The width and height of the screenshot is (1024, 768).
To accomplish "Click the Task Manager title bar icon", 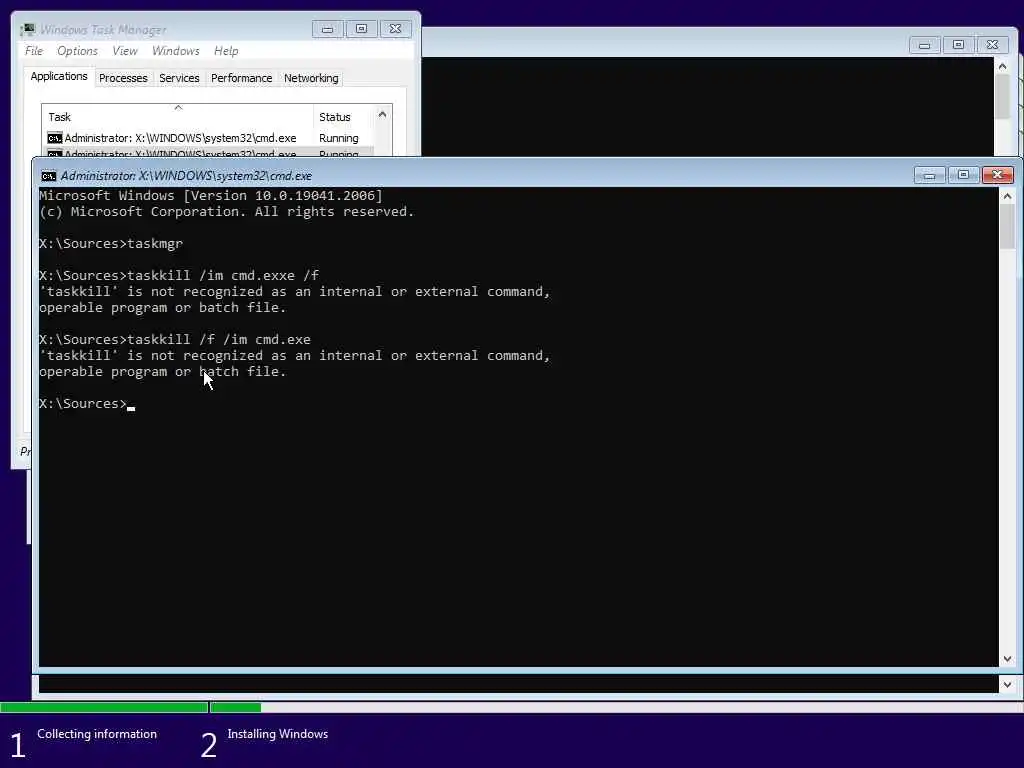I will click(x=27, y=29).
